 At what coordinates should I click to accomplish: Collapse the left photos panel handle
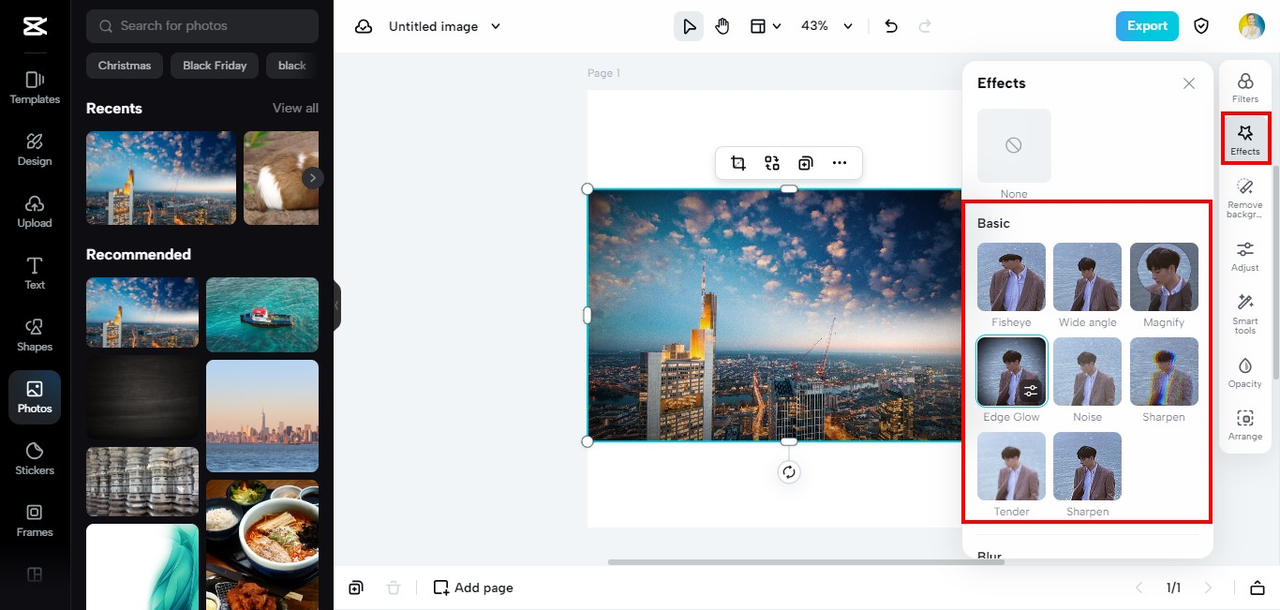point(337,305)
